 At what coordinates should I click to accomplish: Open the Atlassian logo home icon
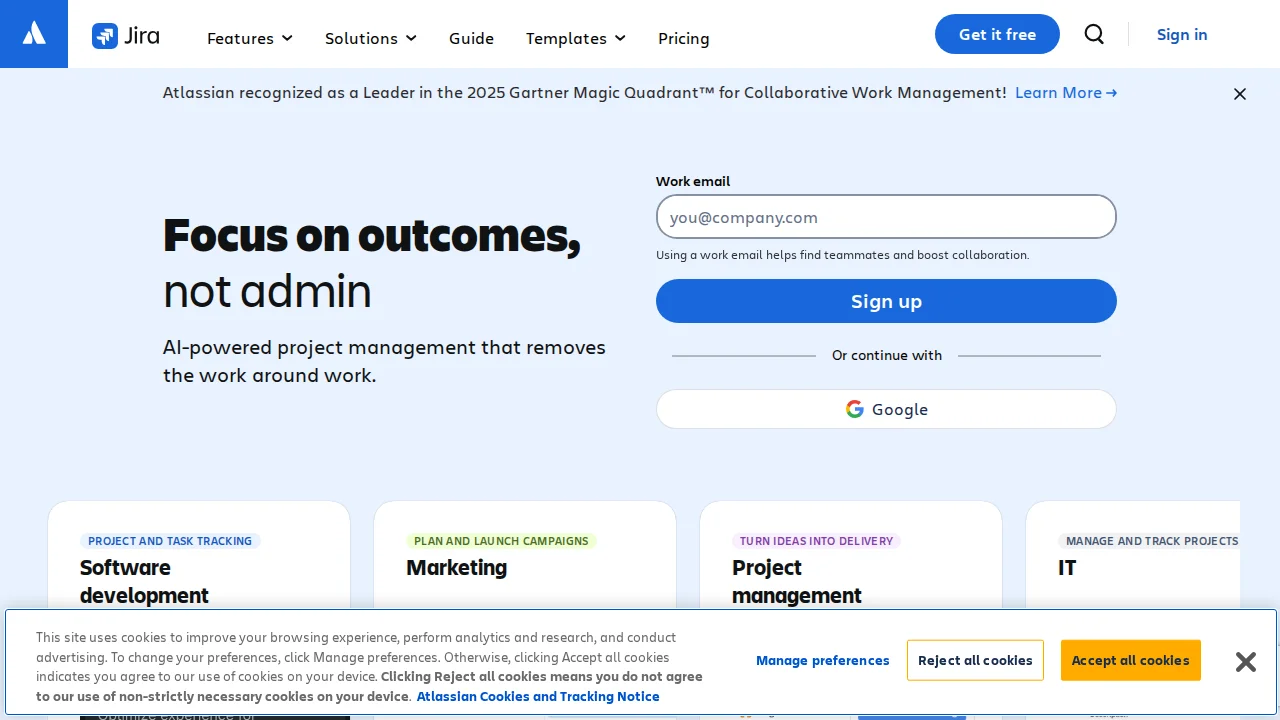34,34
